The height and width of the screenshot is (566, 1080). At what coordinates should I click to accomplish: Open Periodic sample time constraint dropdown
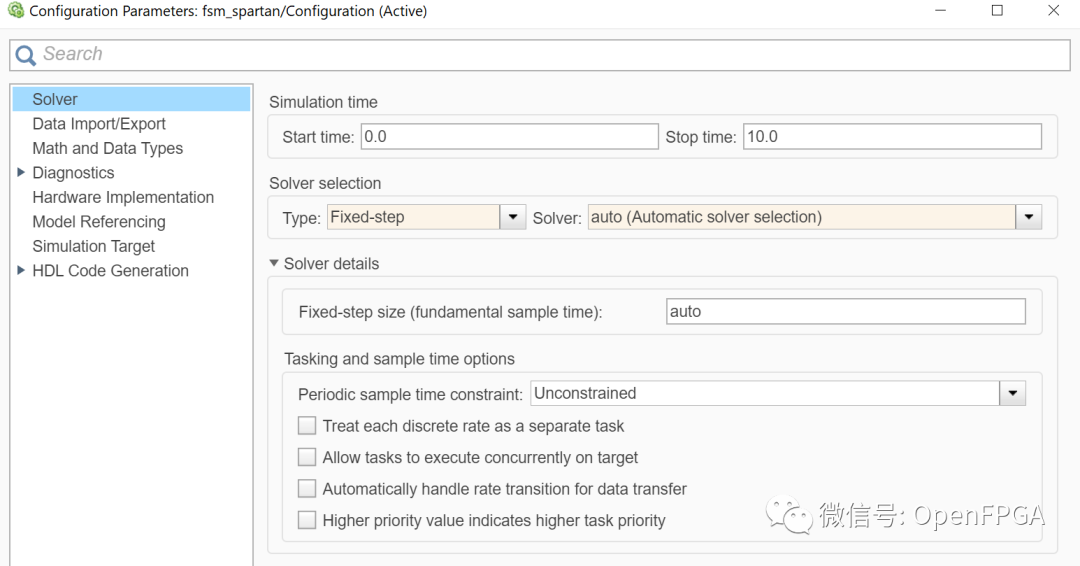(1013, 394)
